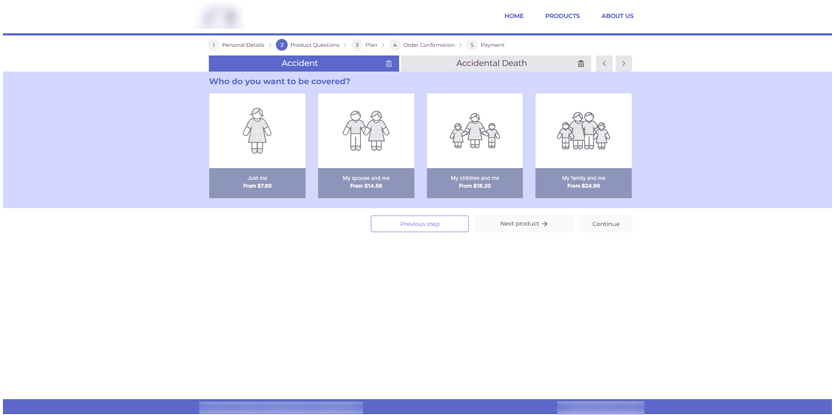The image size is (834, 415).
Task: Open the PRODUCTS menu in header
Action: pyautogui.click(x=562, y=16)
